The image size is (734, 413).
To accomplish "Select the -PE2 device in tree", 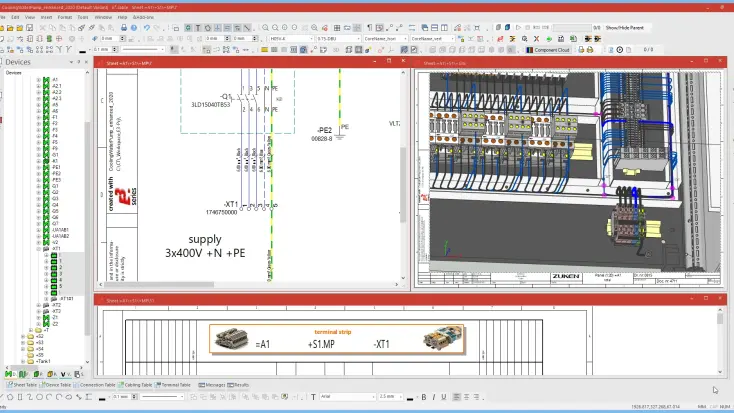I will 55,173.
